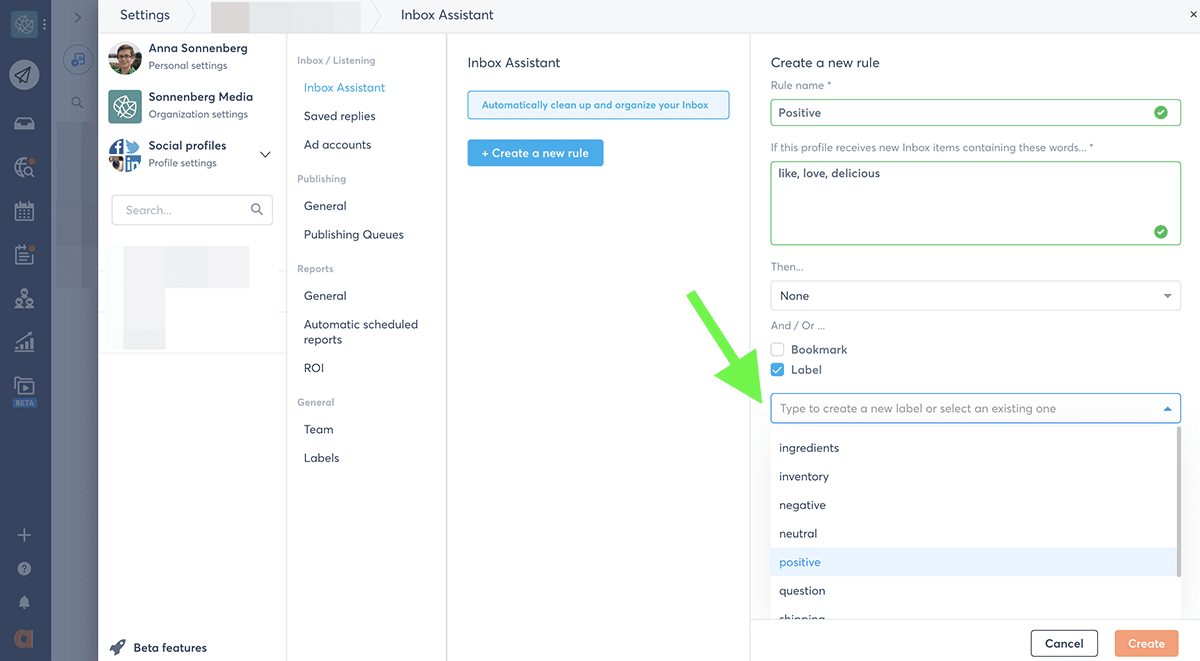Click the bar chart Reports icon
The width and height of the screenshot is (1200, 661).
25,343
